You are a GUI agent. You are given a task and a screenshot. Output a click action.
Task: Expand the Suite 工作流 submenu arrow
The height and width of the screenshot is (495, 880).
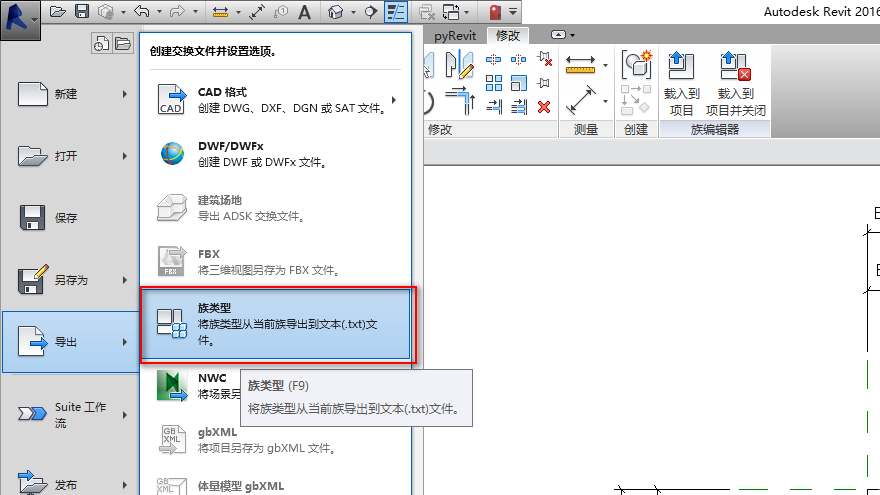tap(125, 415)
